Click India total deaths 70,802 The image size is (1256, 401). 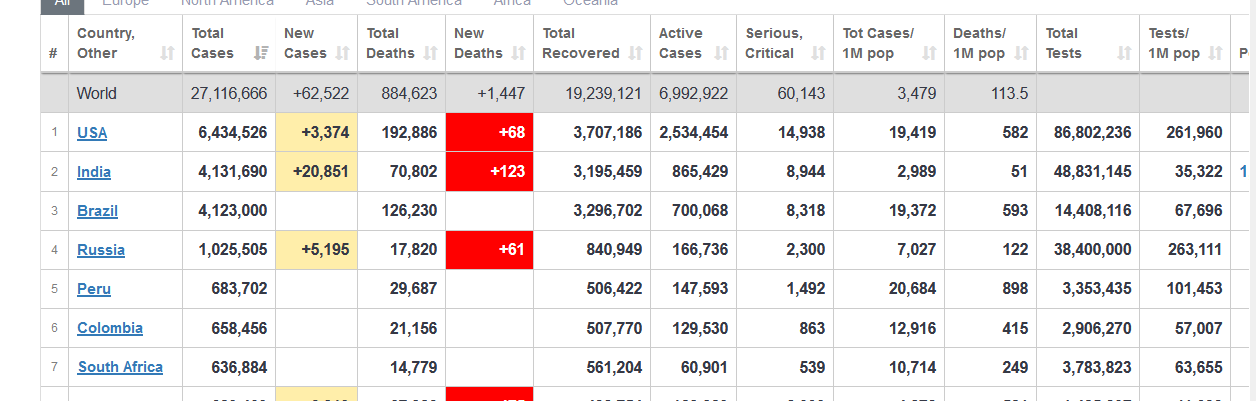coord(413,171)
